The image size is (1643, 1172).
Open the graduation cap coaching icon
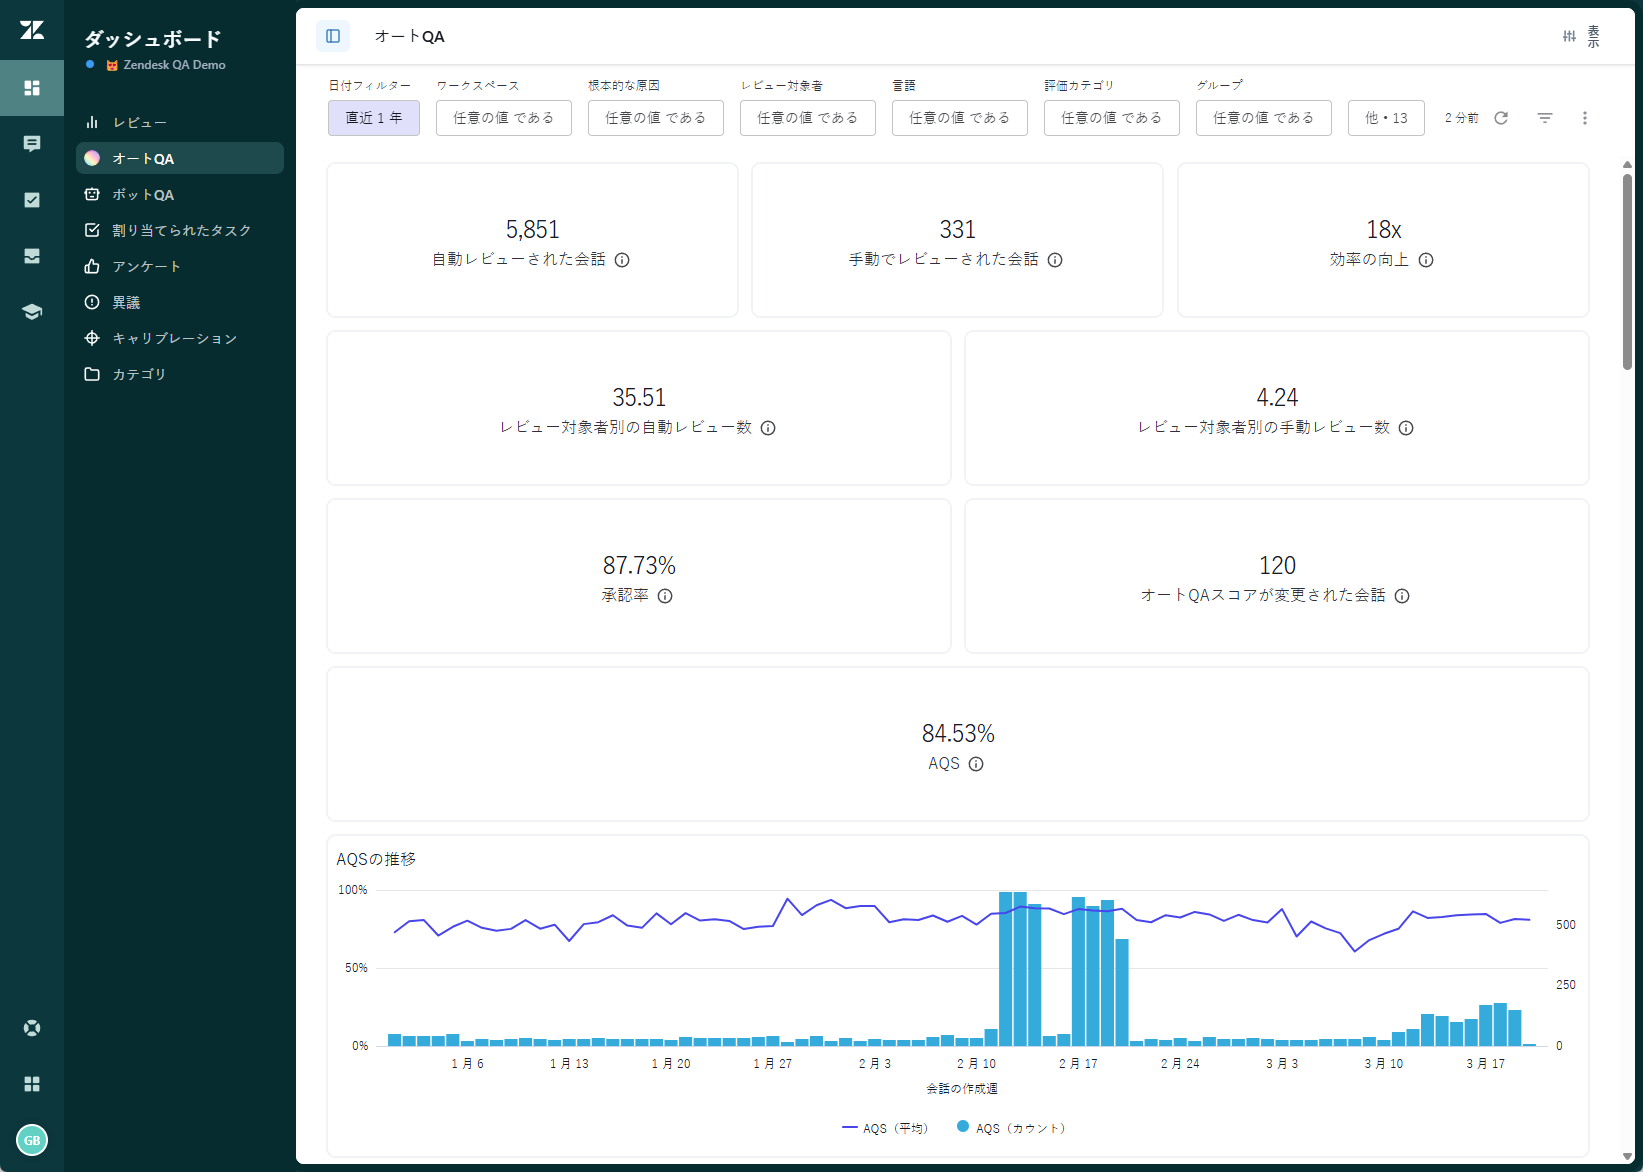coord(32,312)
